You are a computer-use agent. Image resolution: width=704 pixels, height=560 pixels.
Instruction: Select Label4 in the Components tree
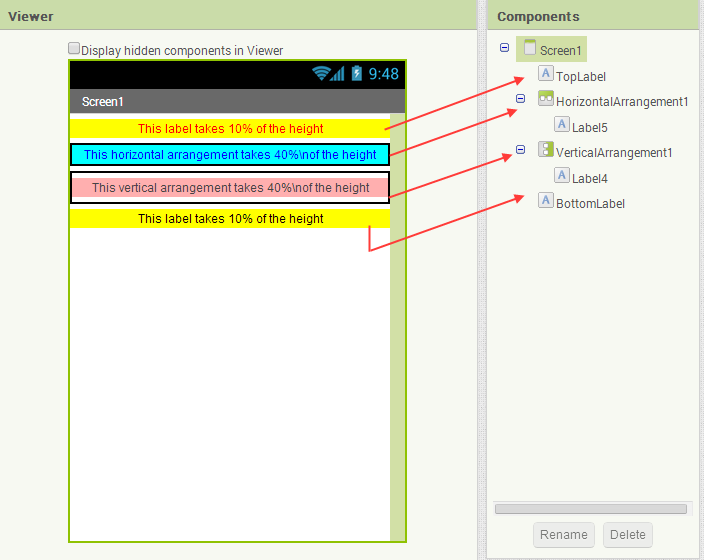tap(590, 179)
